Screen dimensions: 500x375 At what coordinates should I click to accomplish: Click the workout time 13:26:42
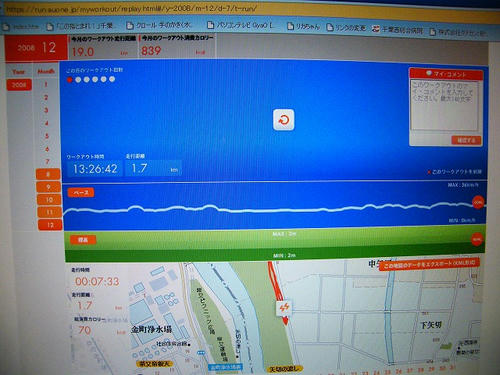tap(95, 169)
